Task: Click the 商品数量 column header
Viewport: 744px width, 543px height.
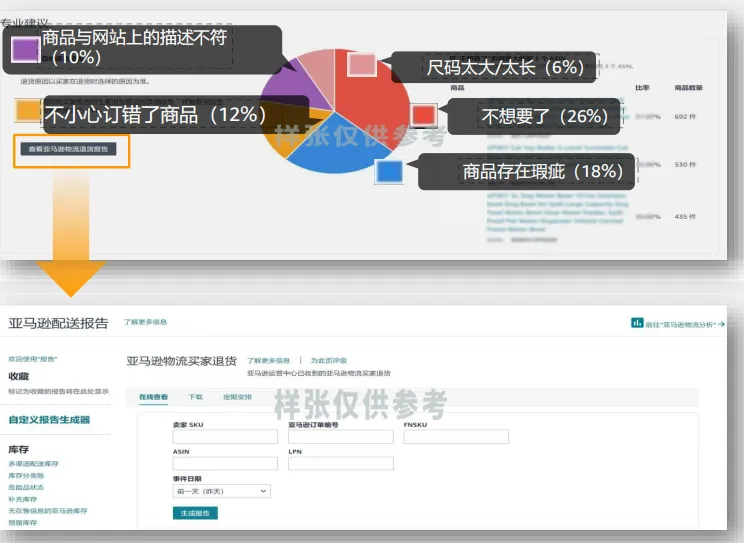Action: pyautogui.click(x=688, y=88)
